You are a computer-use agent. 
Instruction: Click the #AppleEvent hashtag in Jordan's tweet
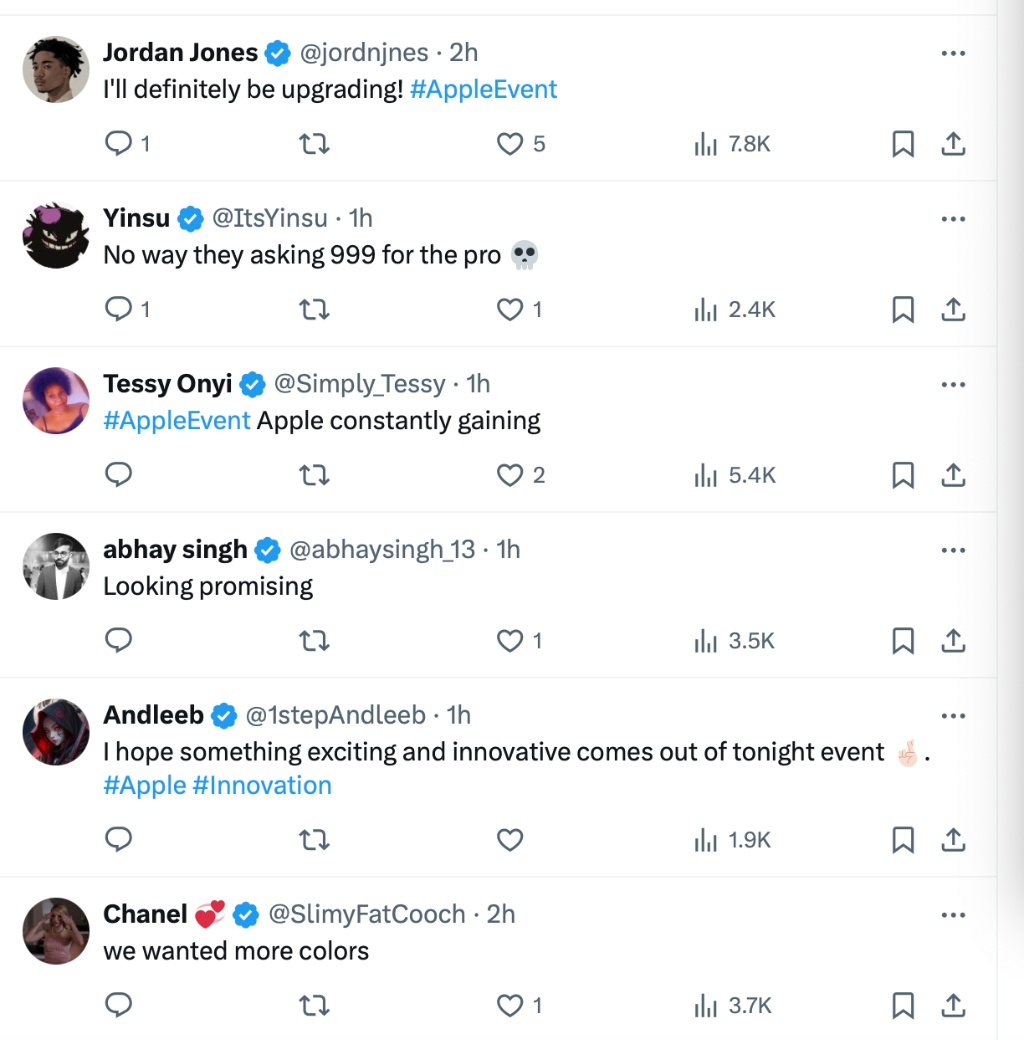(x=483, y=89)
